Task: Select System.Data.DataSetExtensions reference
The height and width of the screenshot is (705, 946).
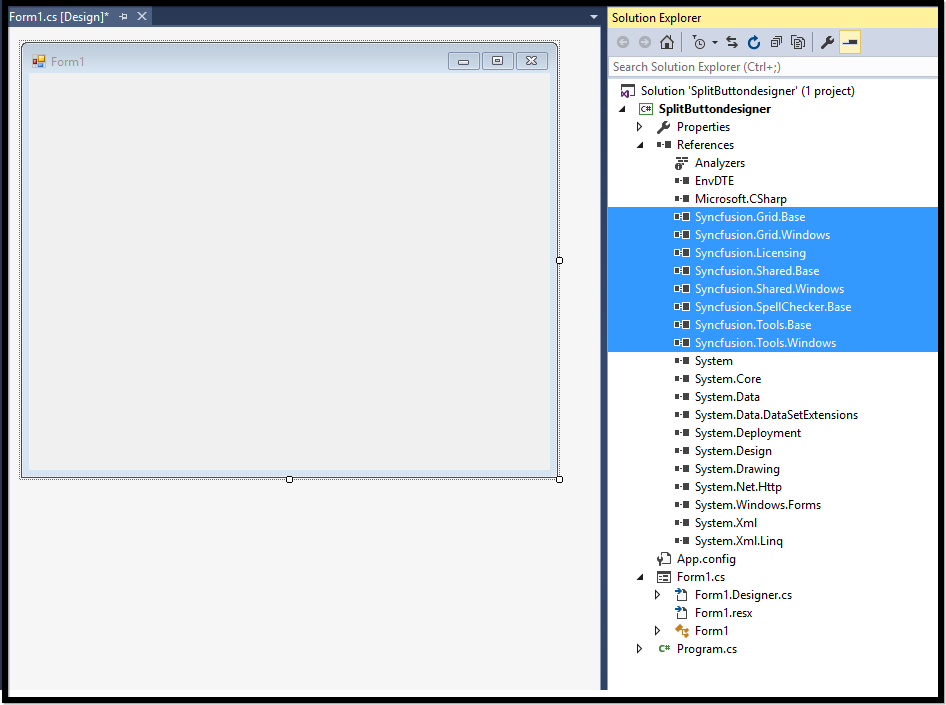Action: click(x=776, y=415)
